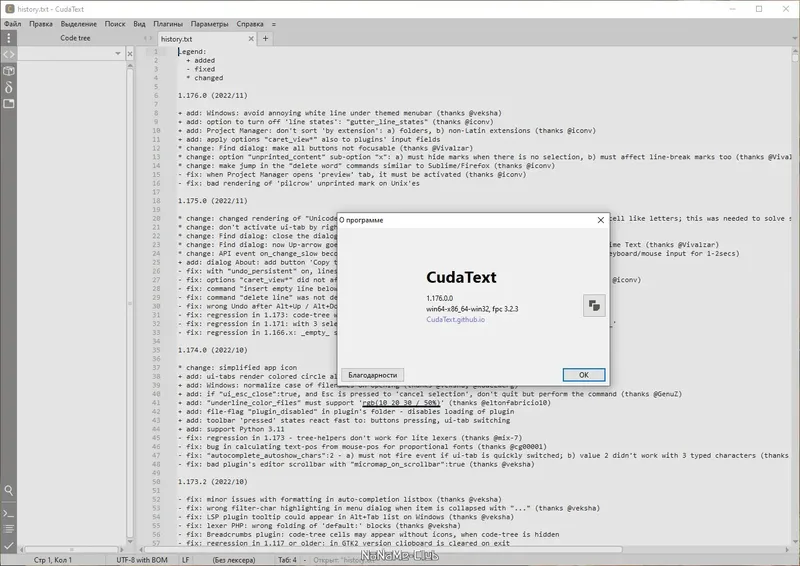Click line "1.173.2 (2022/10)" in editor
This screenshot has width=800, height=566.
point(213,482)
